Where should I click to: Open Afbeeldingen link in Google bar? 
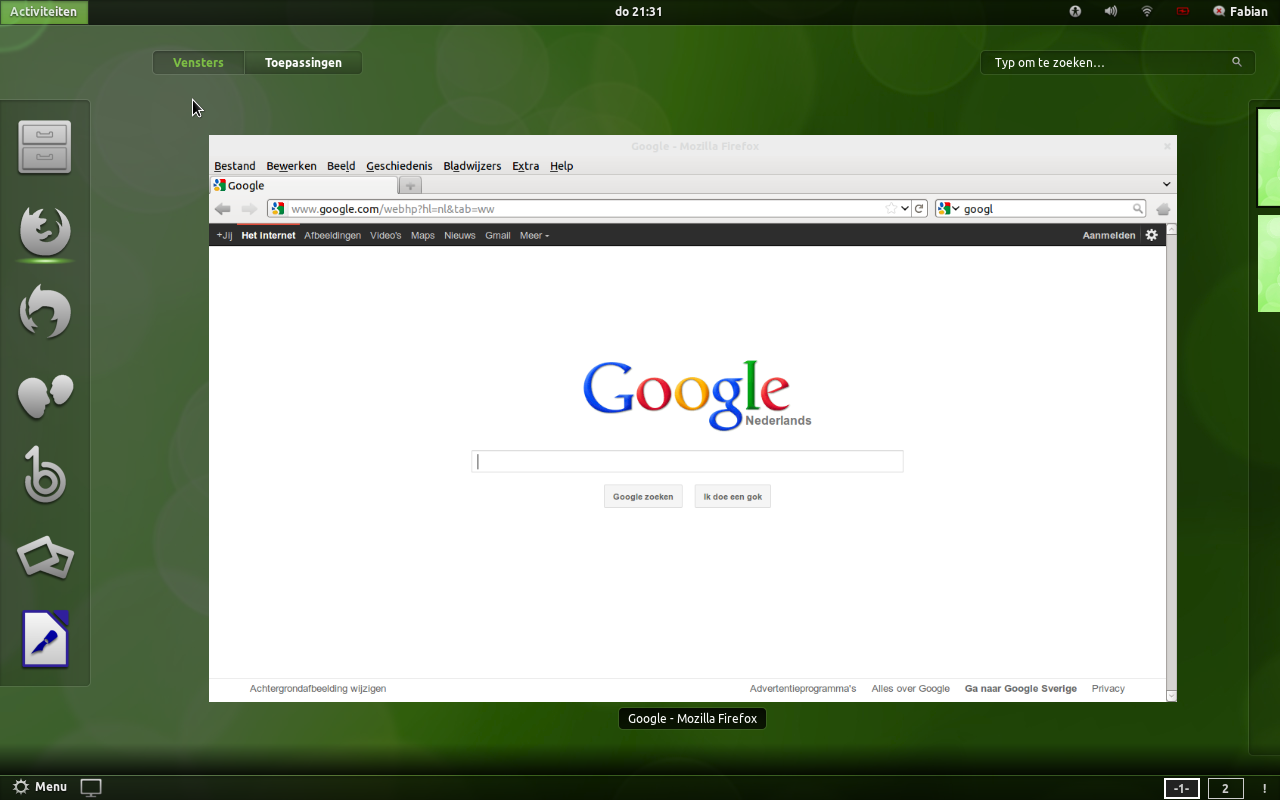333,235
